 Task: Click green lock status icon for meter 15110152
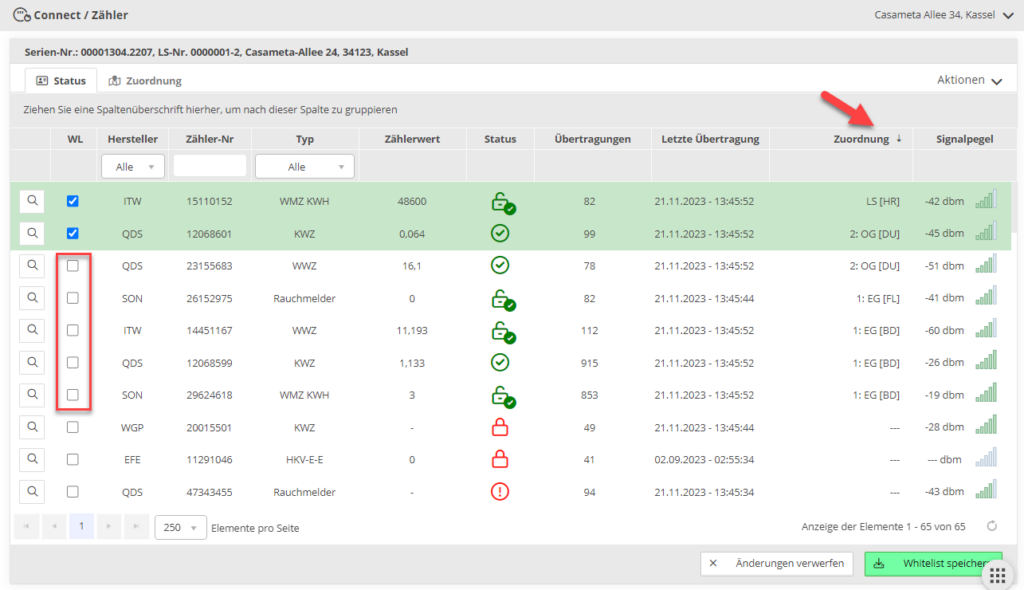501,202
